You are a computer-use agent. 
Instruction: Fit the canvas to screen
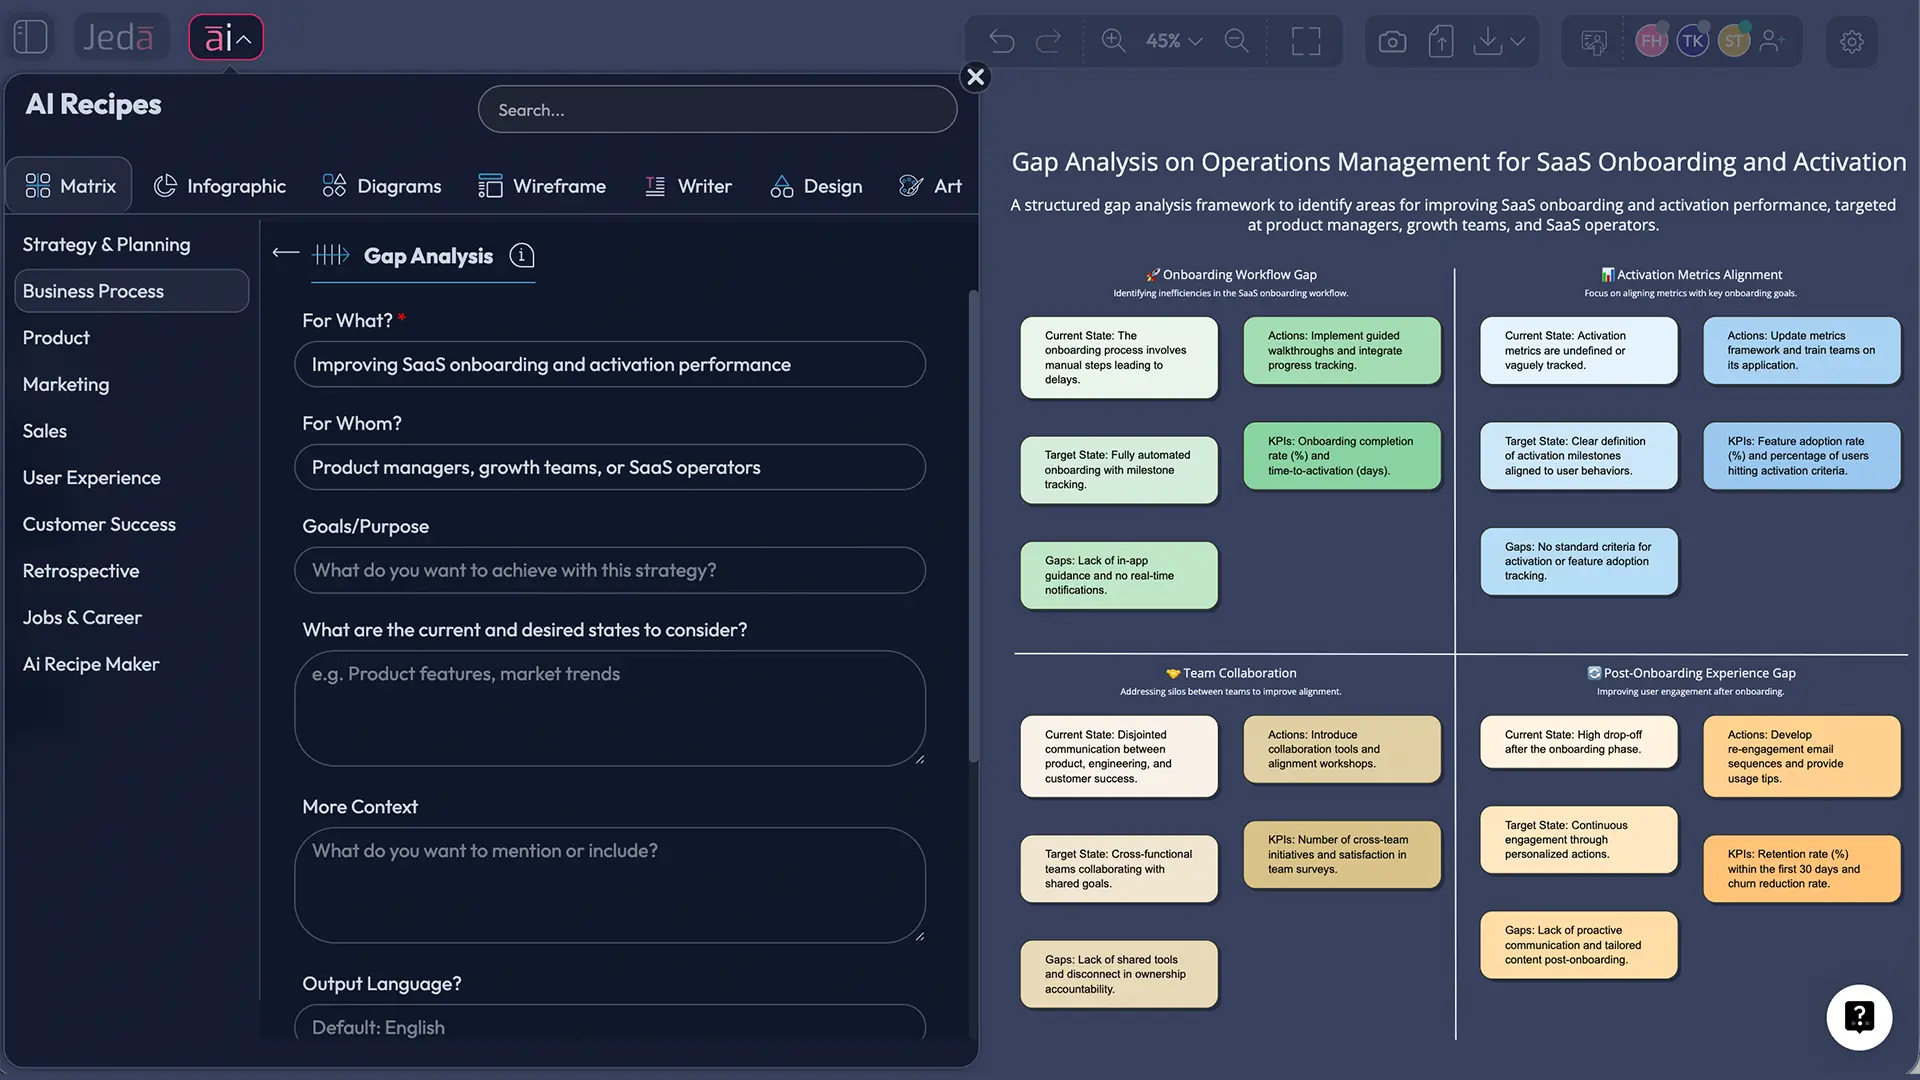(1305, 41)
